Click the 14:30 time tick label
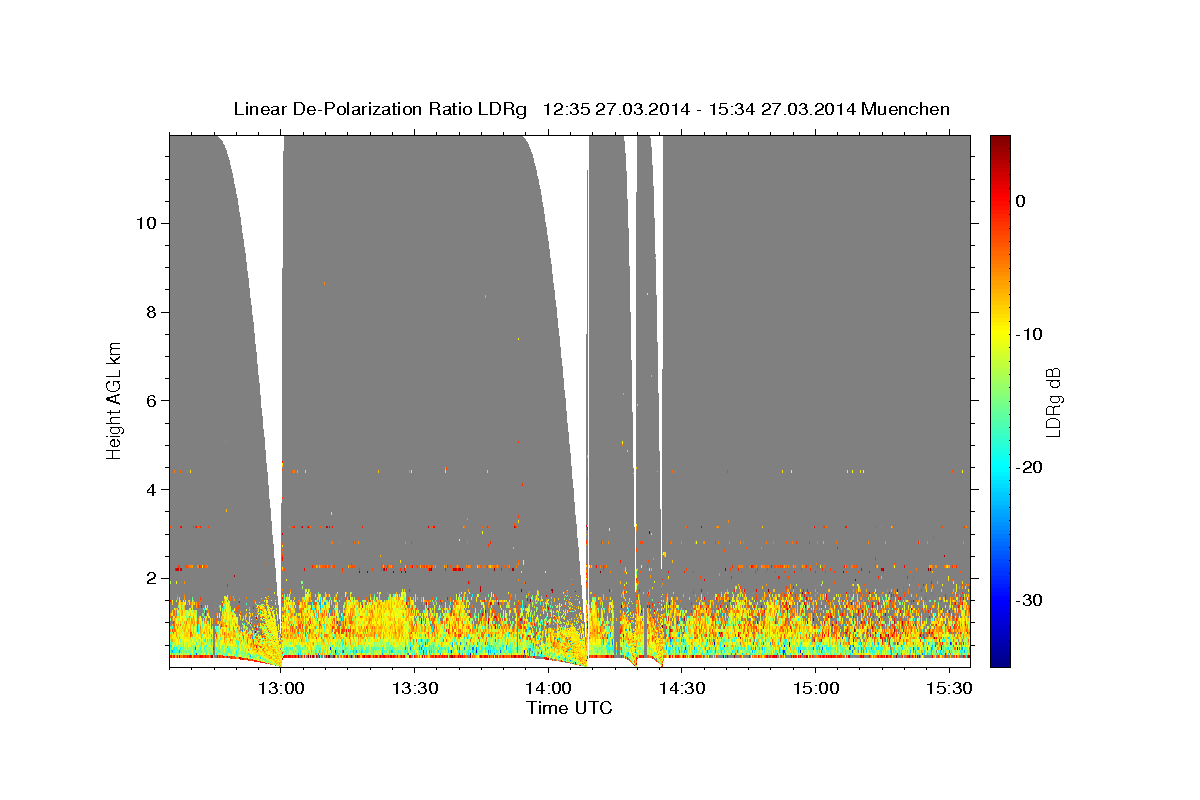Image resolution: width=1200 pixels, height=800 pixels. [682, 688]
